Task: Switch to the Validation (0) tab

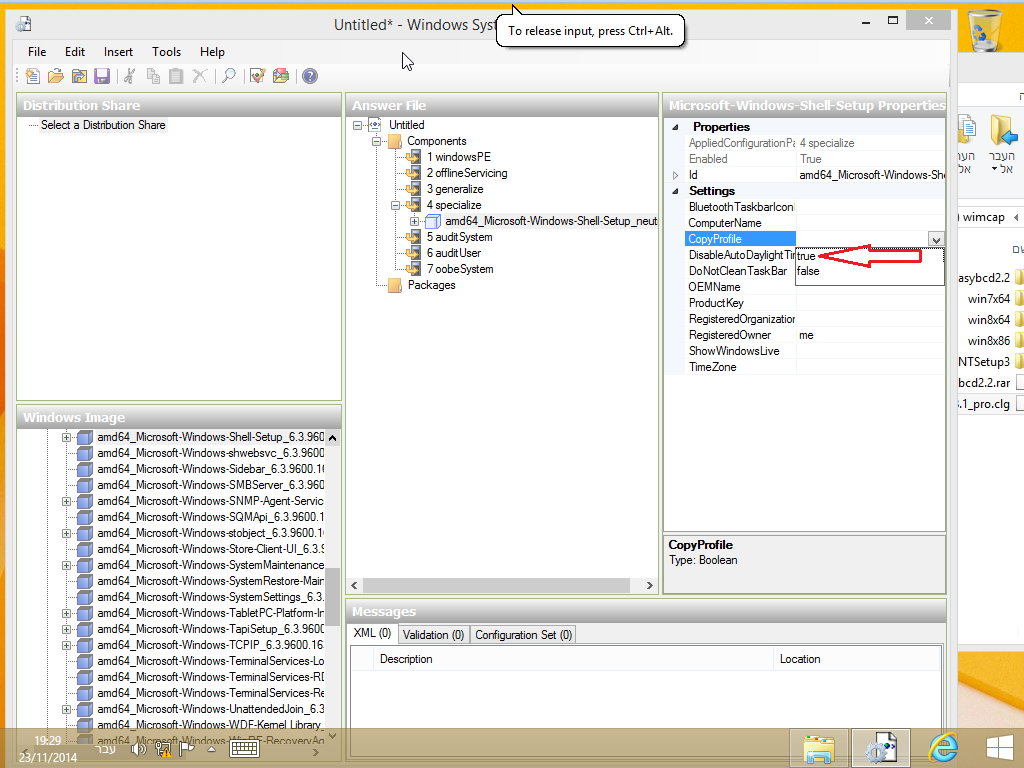Action: 433,635
